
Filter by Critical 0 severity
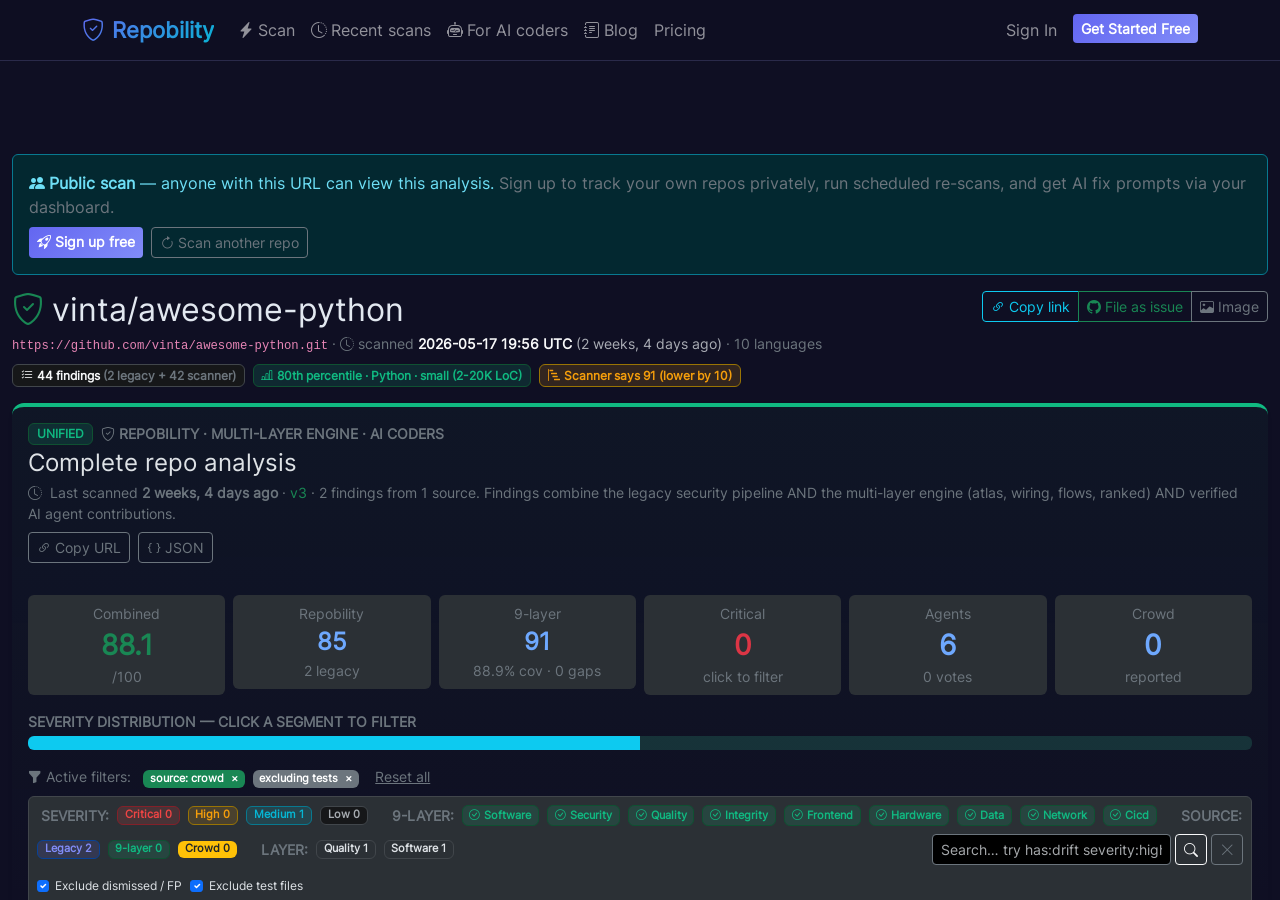(x=148, y=815)
